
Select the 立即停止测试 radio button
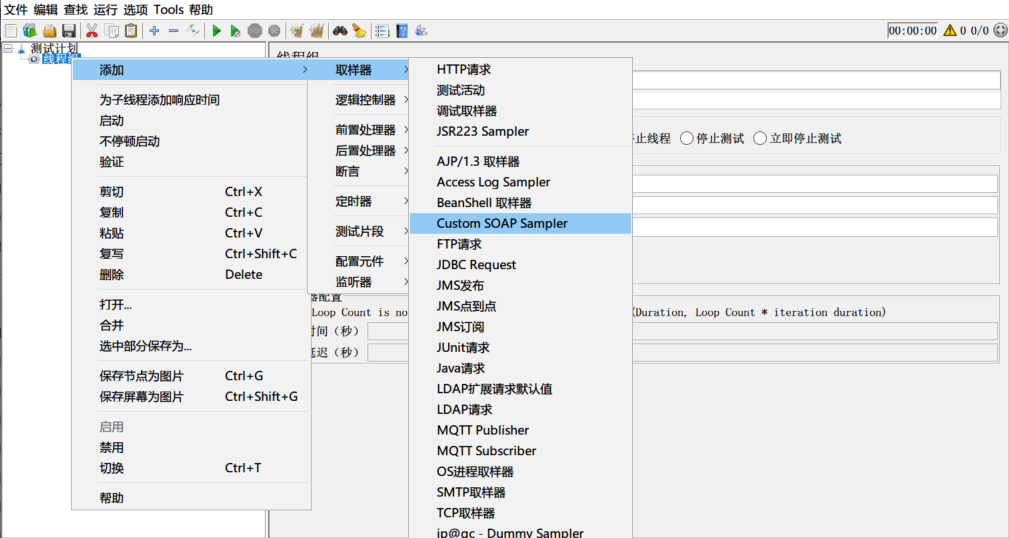[x=760, y=138]
